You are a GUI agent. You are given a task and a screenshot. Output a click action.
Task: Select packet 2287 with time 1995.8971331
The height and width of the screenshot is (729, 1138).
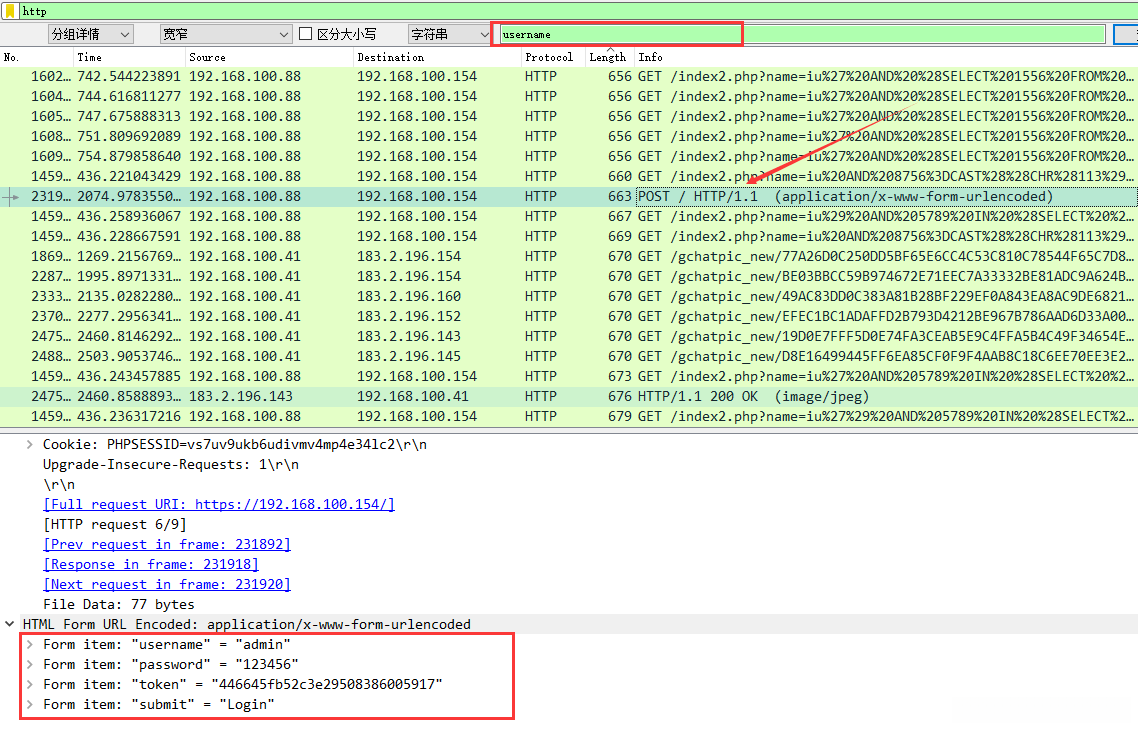coord(569,276)
